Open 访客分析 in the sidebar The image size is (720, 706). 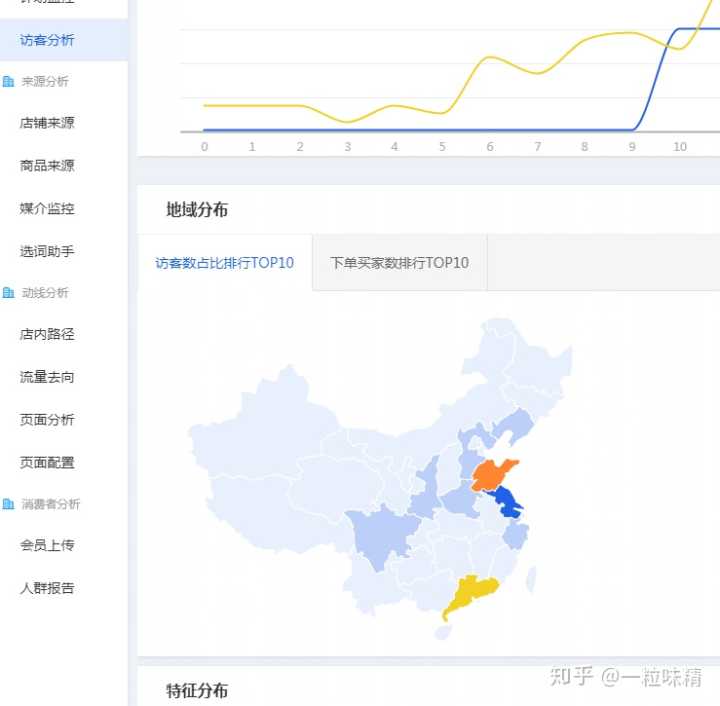point(47,40)
